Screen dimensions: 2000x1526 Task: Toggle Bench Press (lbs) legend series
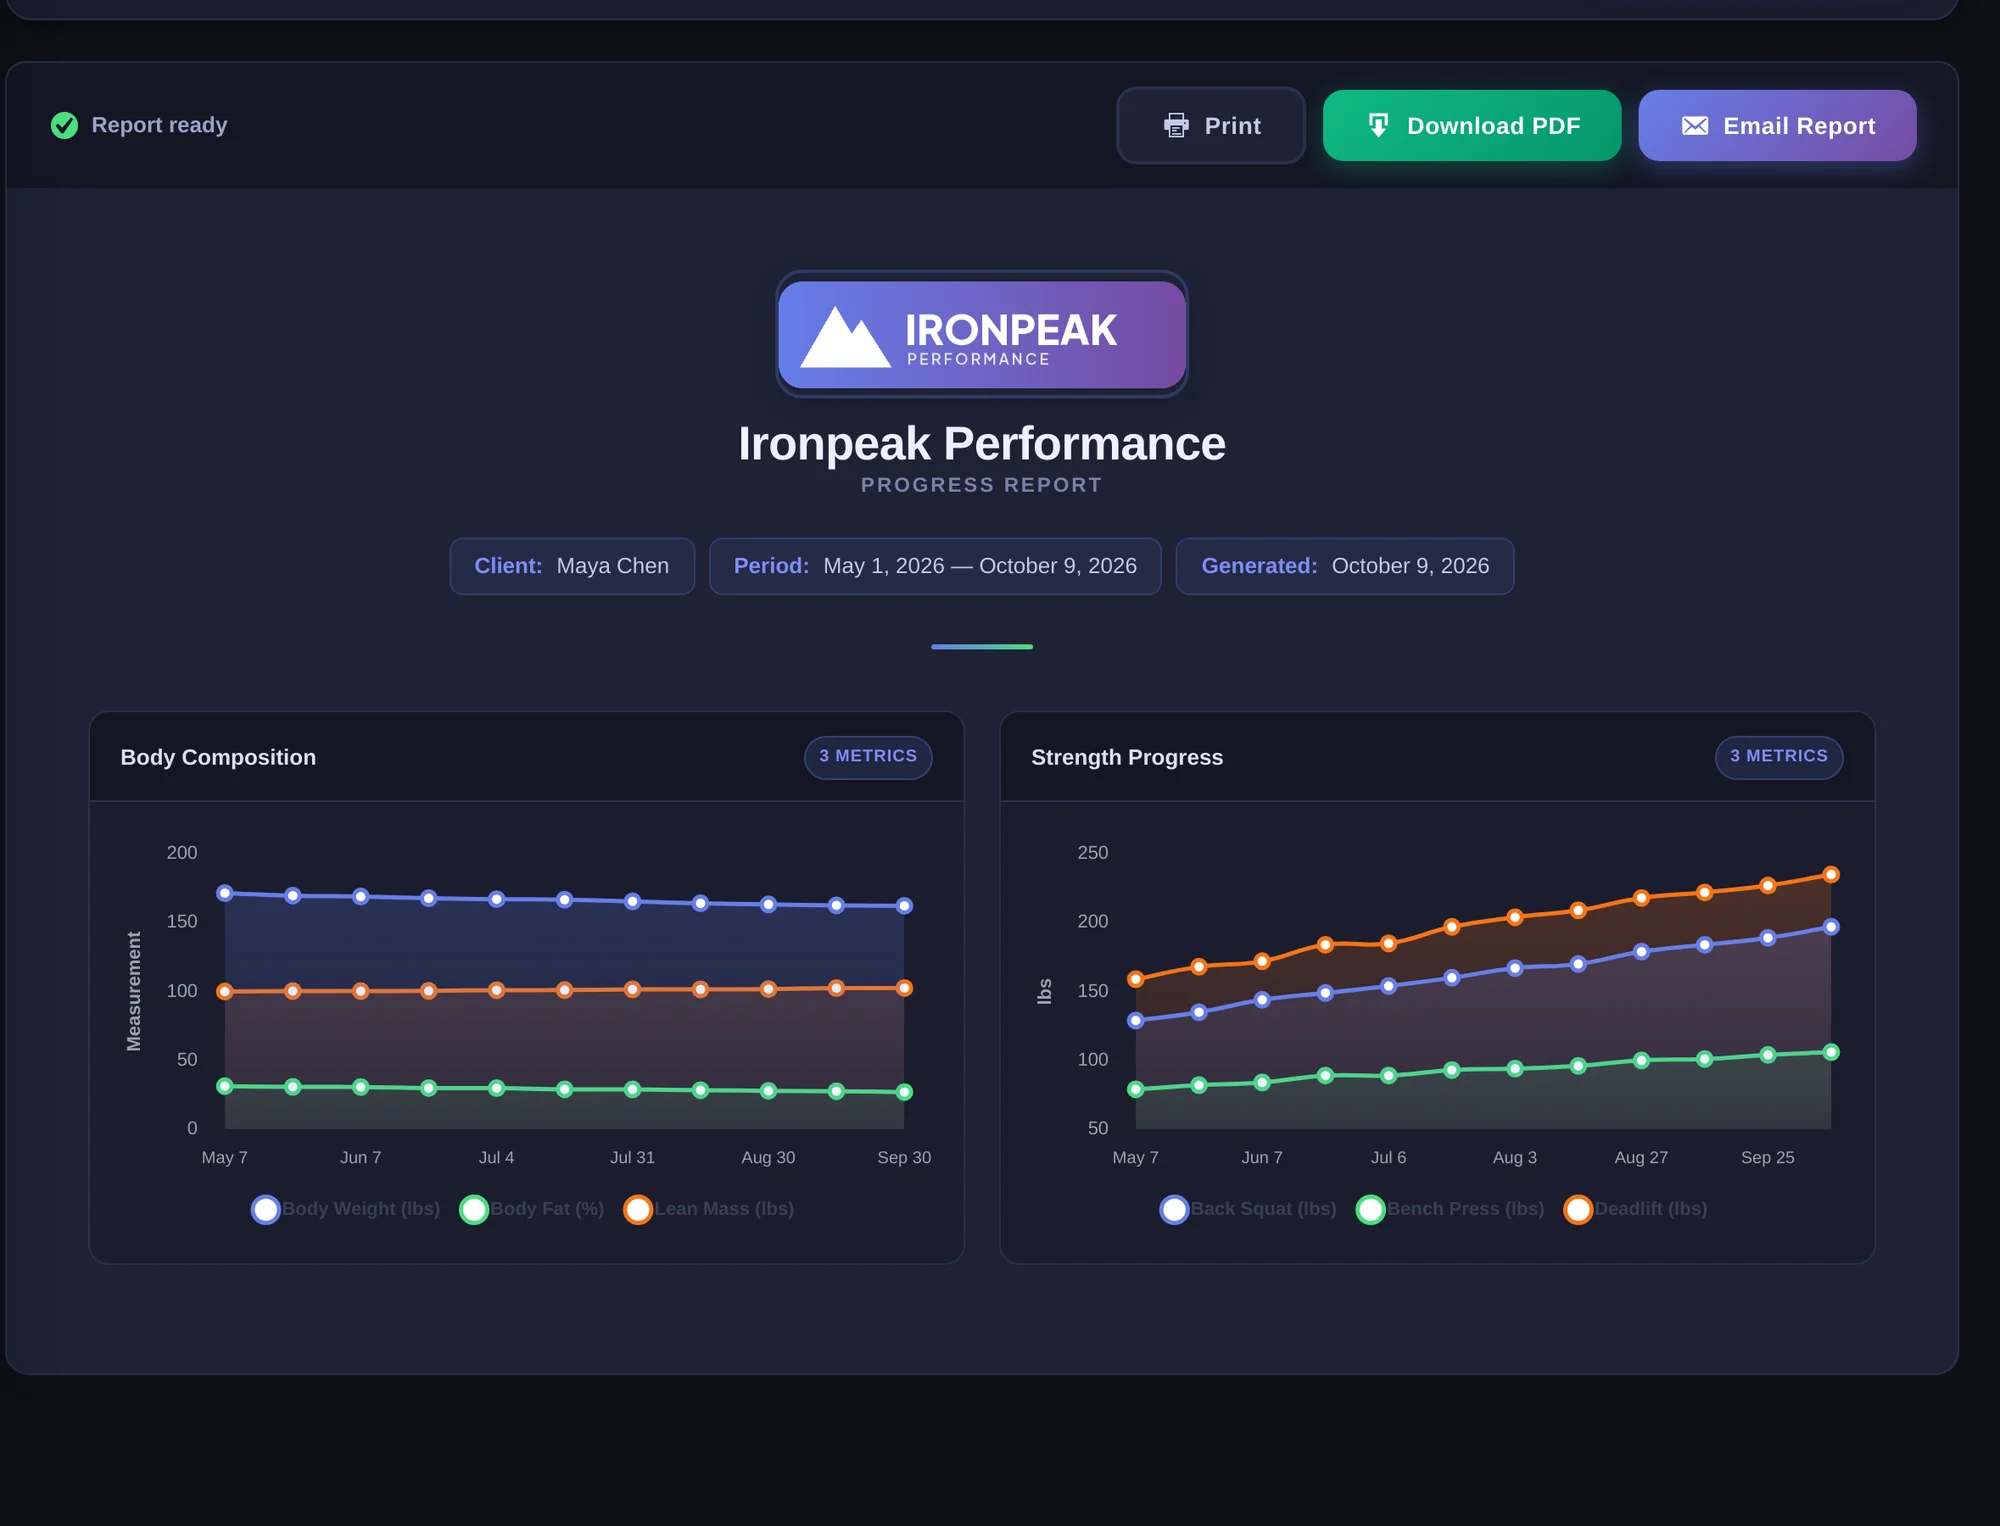[x=1450, y=1209]
